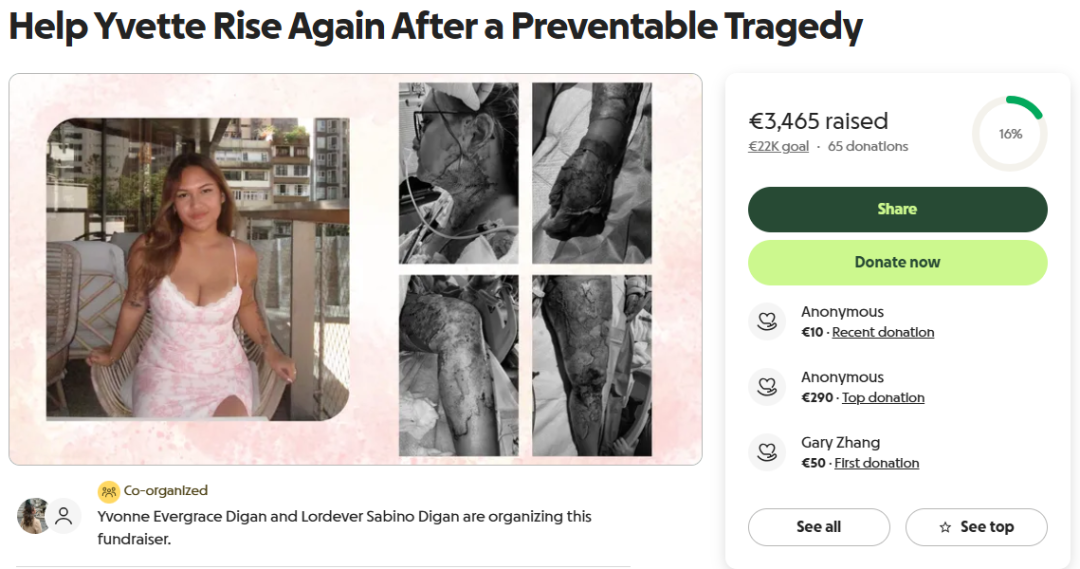Open the main photo of woman in pink dress
This screenshot has height=569, width=1080.
(x=198, y=269)
